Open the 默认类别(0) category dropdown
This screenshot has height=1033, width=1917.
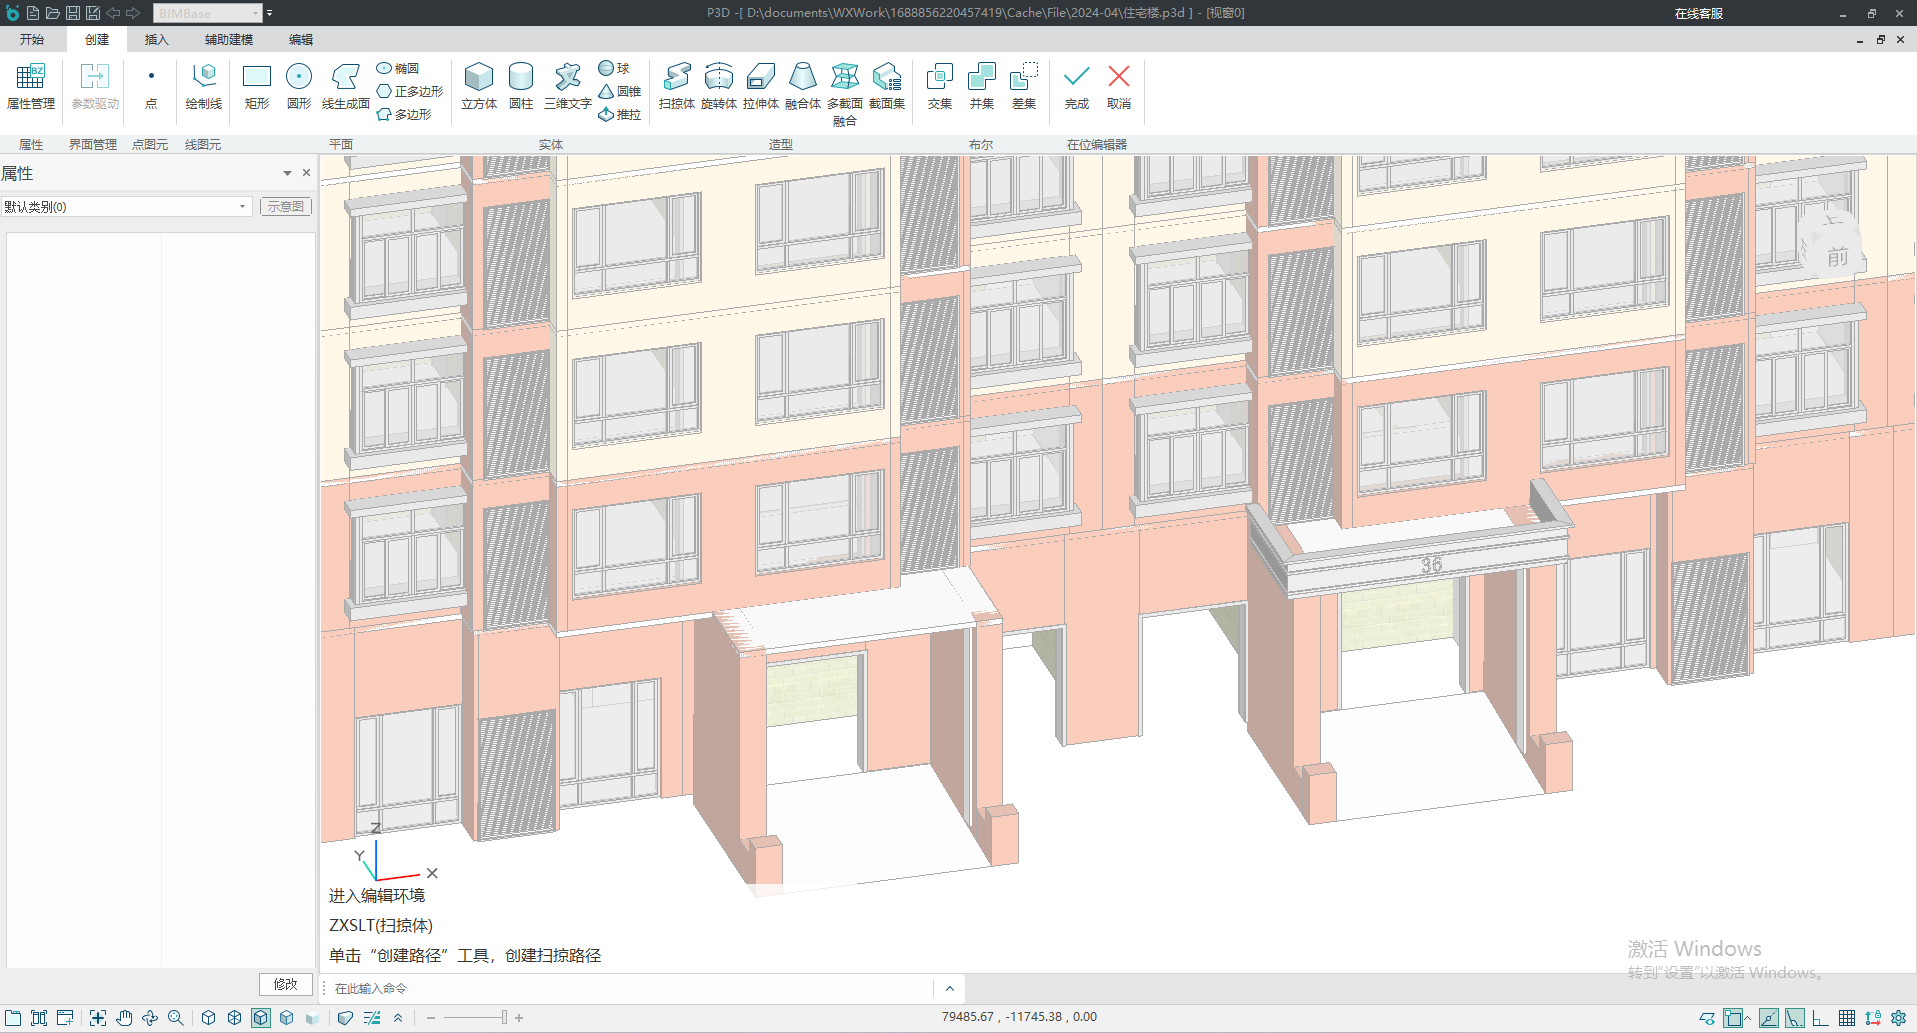tap(126, 207)
